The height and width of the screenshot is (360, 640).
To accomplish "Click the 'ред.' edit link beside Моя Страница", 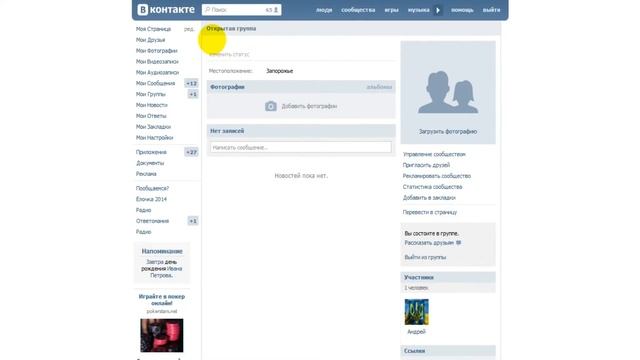I will coord(189,29).
